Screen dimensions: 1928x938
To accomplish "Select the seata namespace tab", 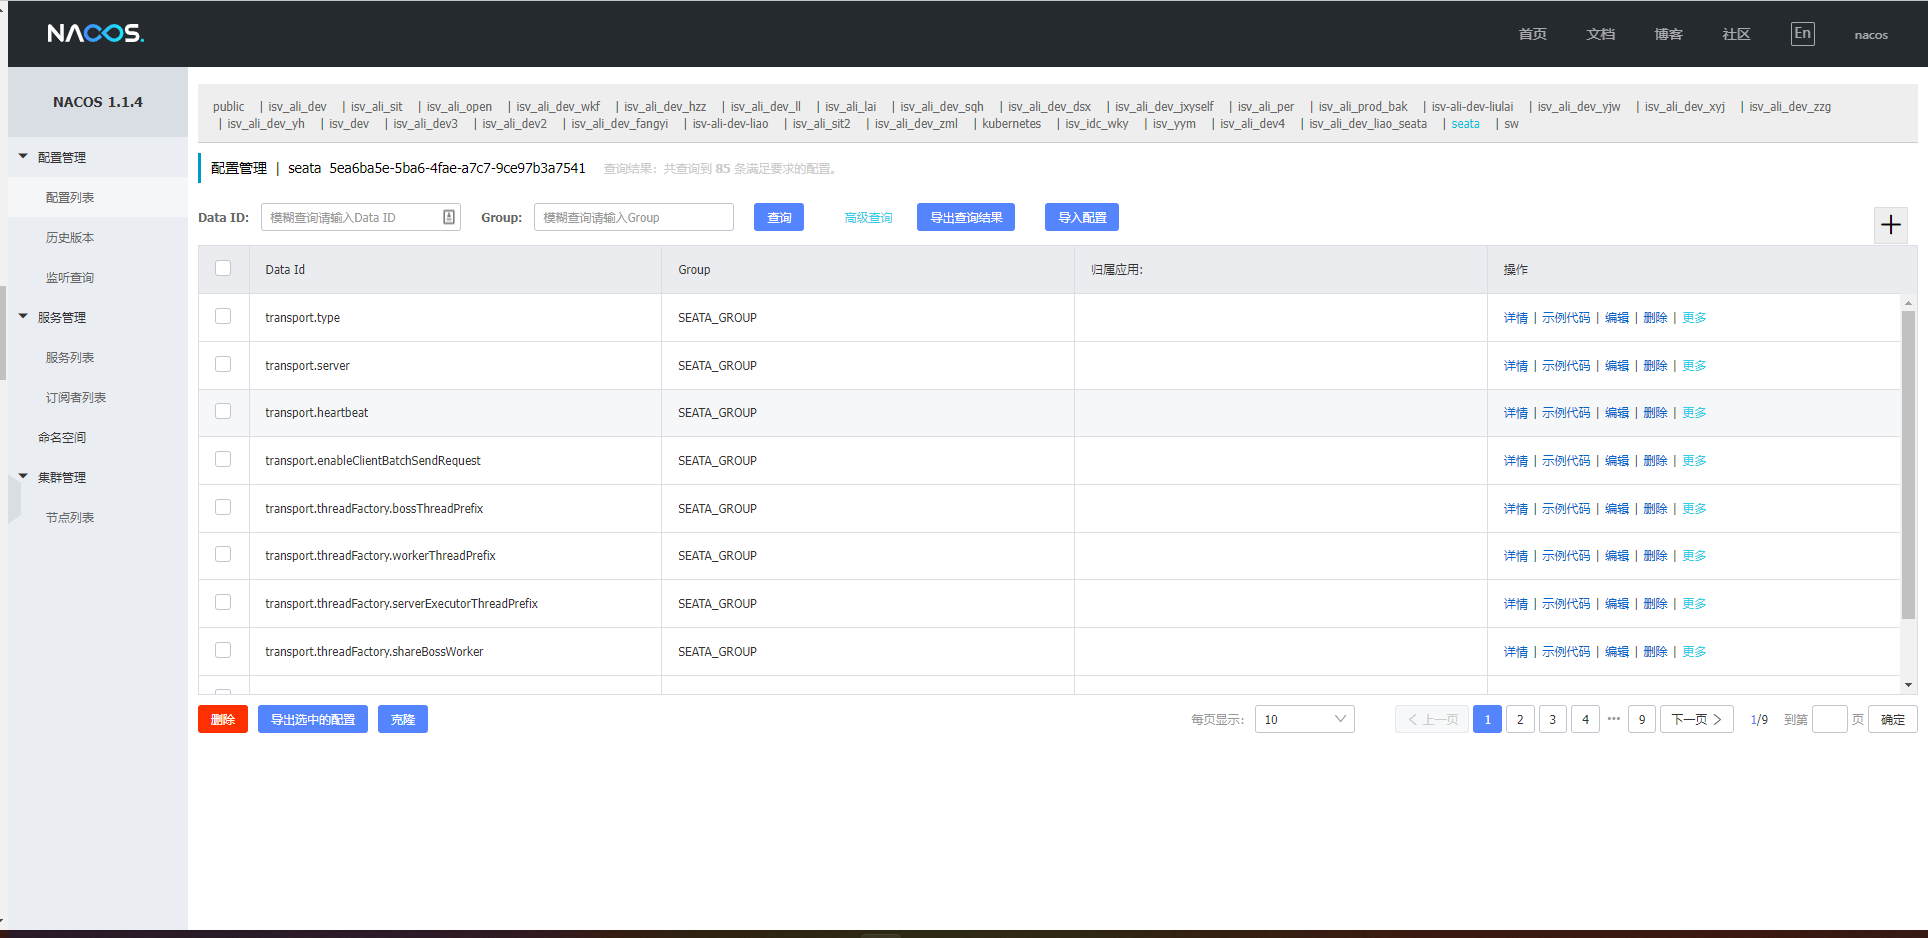I will coord(1465,124).
